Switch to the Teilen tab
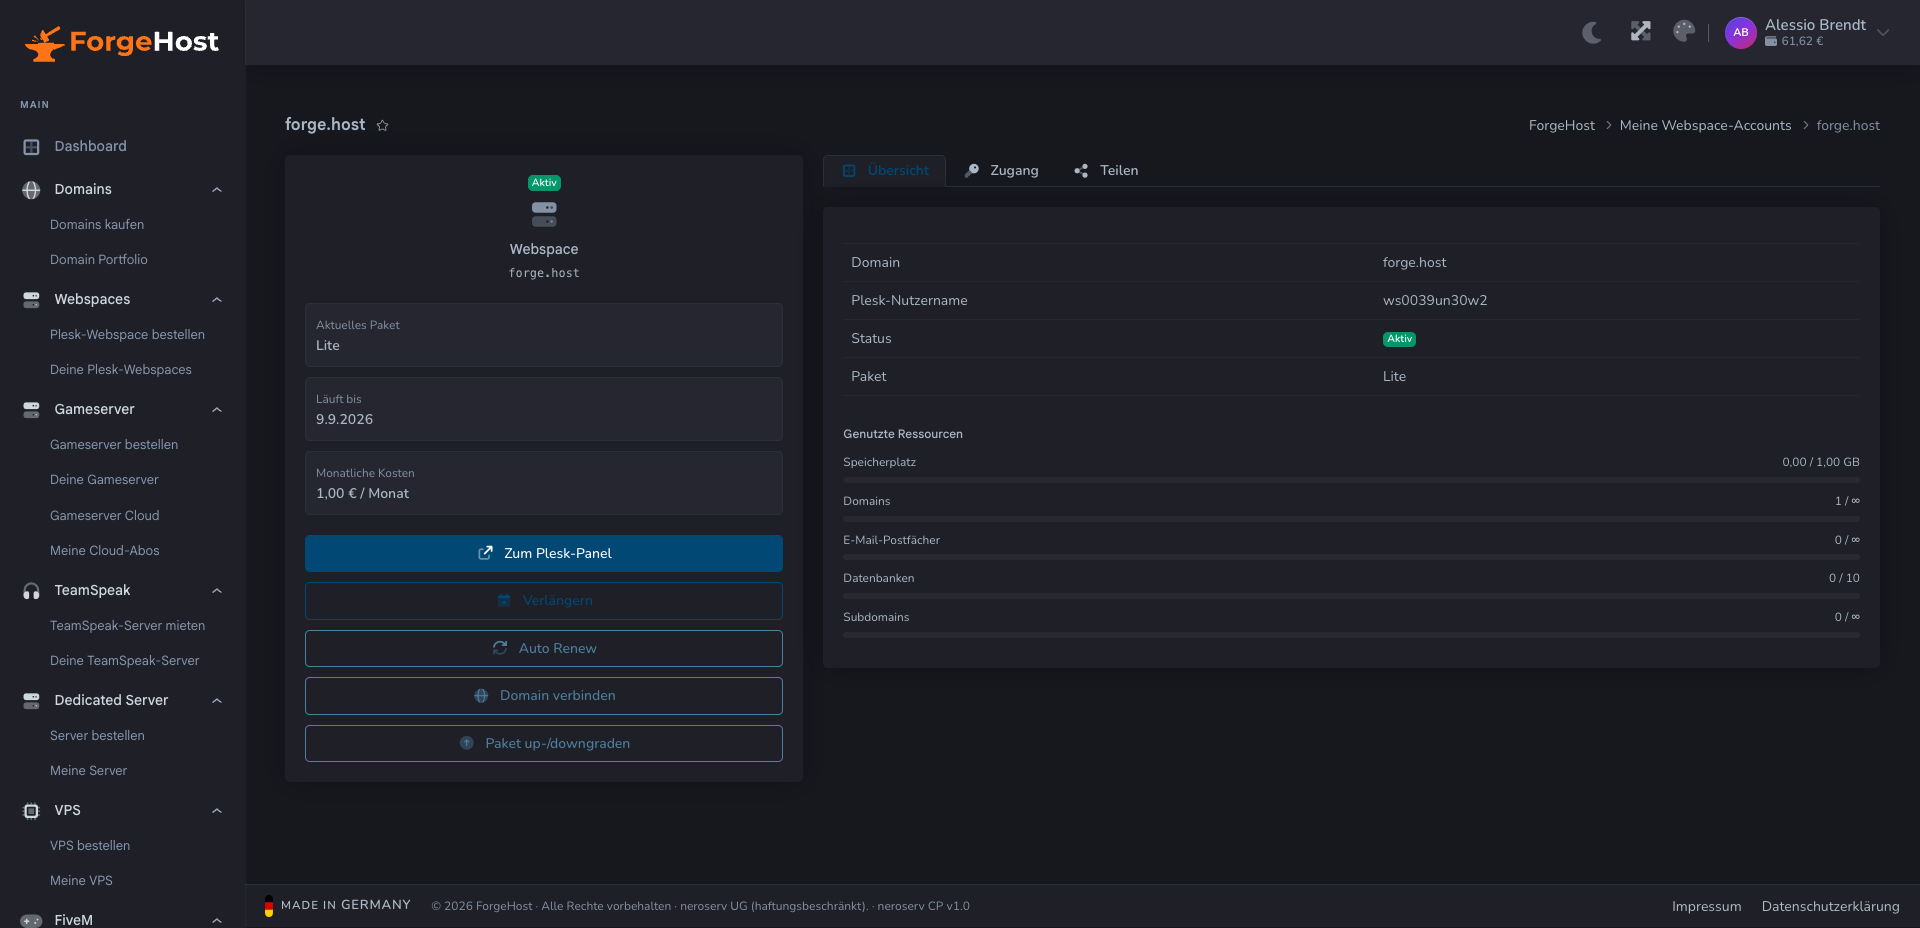 1106,171
